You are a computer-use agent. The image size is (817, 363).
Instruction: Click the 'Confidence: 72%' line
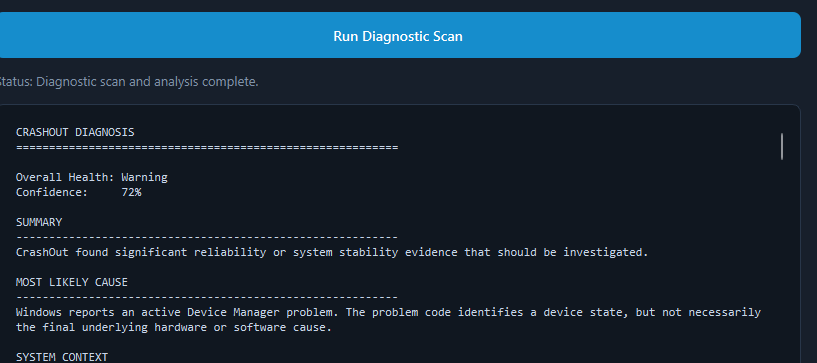78,192
